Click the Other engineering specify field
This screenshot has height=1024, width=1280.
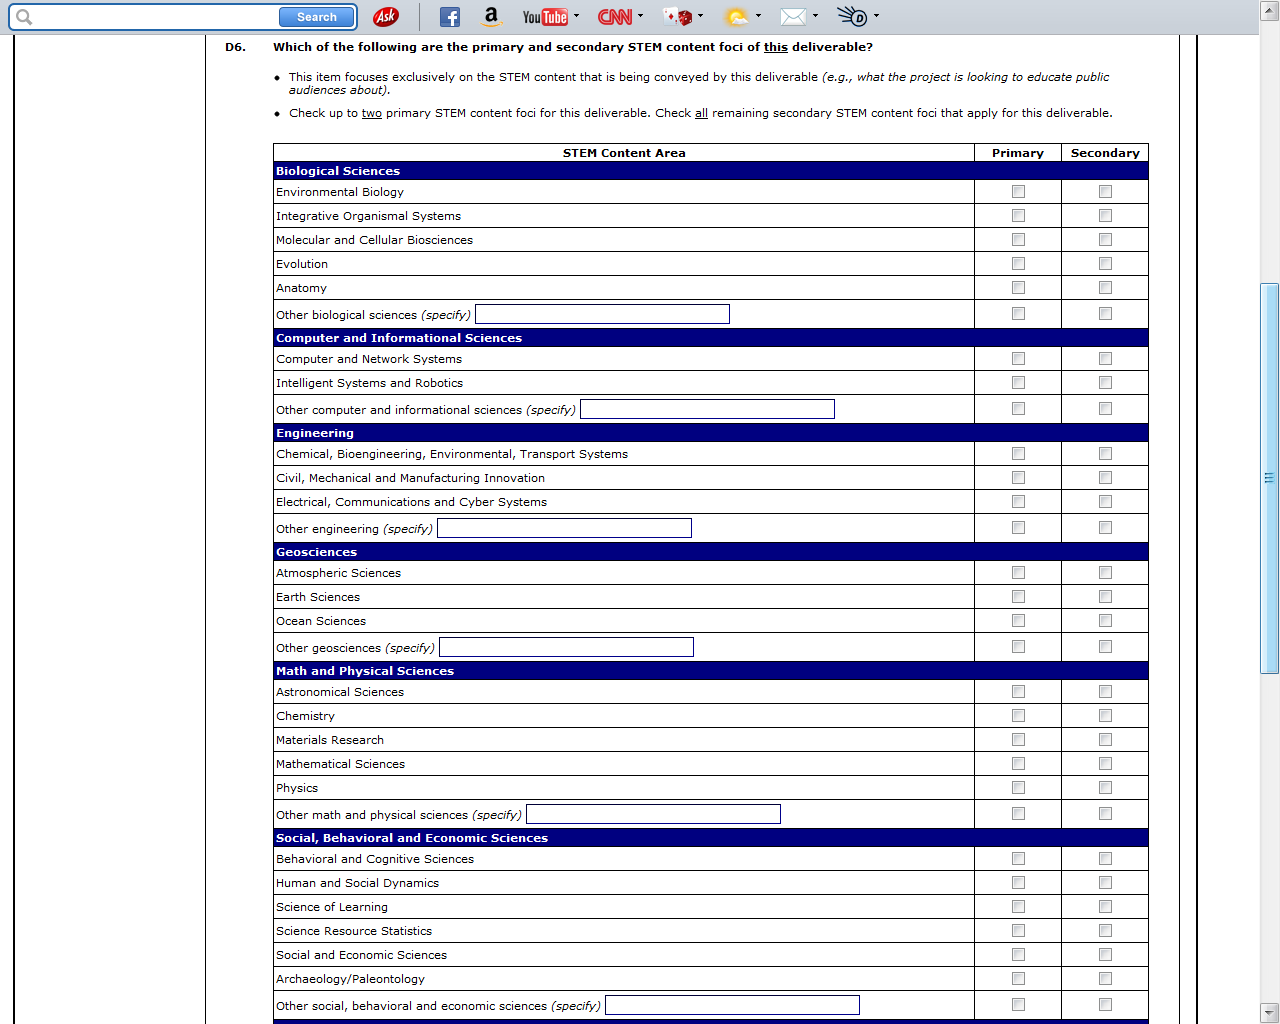(x=564, y=528)
